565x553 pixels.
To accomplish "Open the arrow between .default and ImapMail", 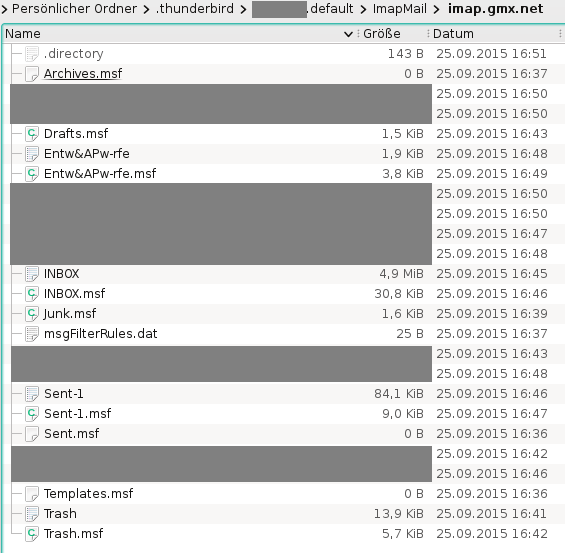I will (363, 9).
